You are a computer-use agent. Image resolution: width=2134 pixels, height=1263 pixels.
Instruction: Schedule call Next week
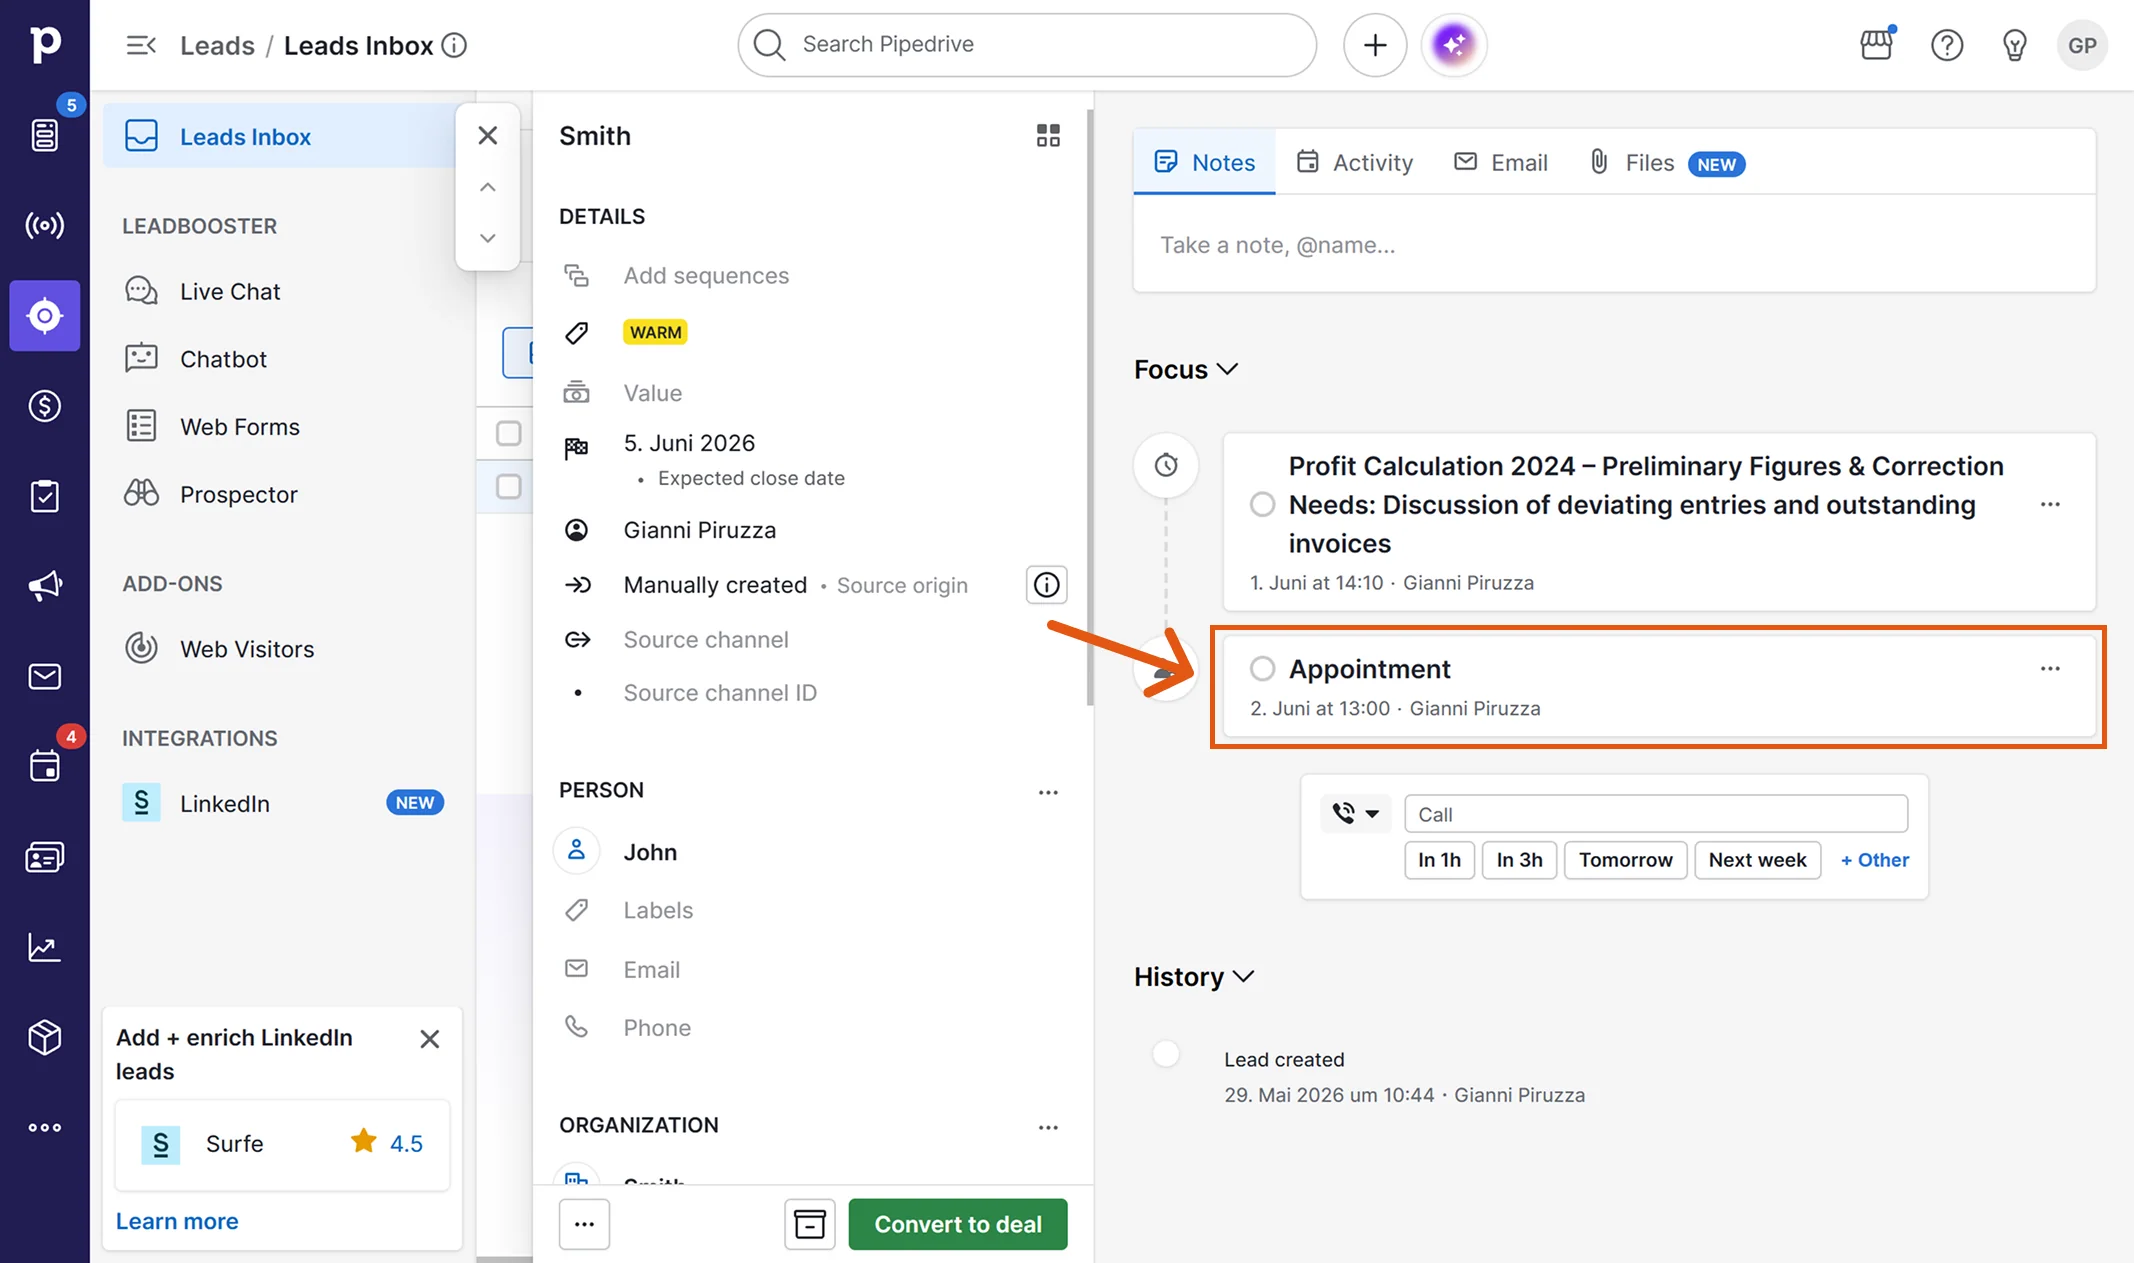(x=1757, y=860)
